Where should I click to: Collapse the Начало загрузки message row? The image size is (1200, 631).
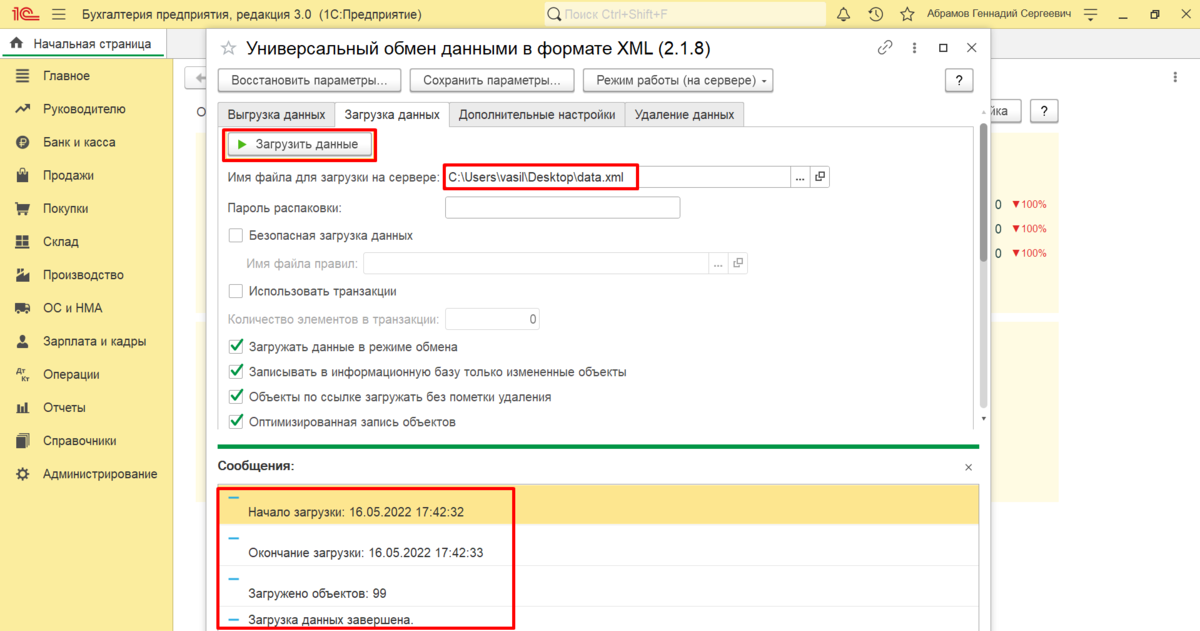234,496
